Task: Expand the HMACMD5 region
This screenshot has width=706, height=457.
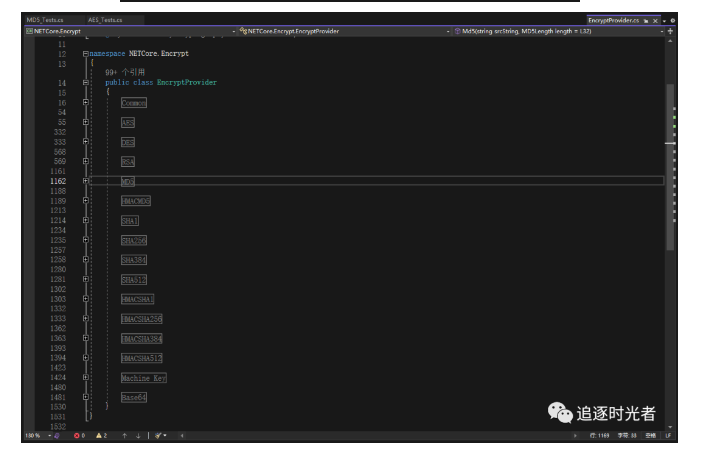Action: (86, 200)
